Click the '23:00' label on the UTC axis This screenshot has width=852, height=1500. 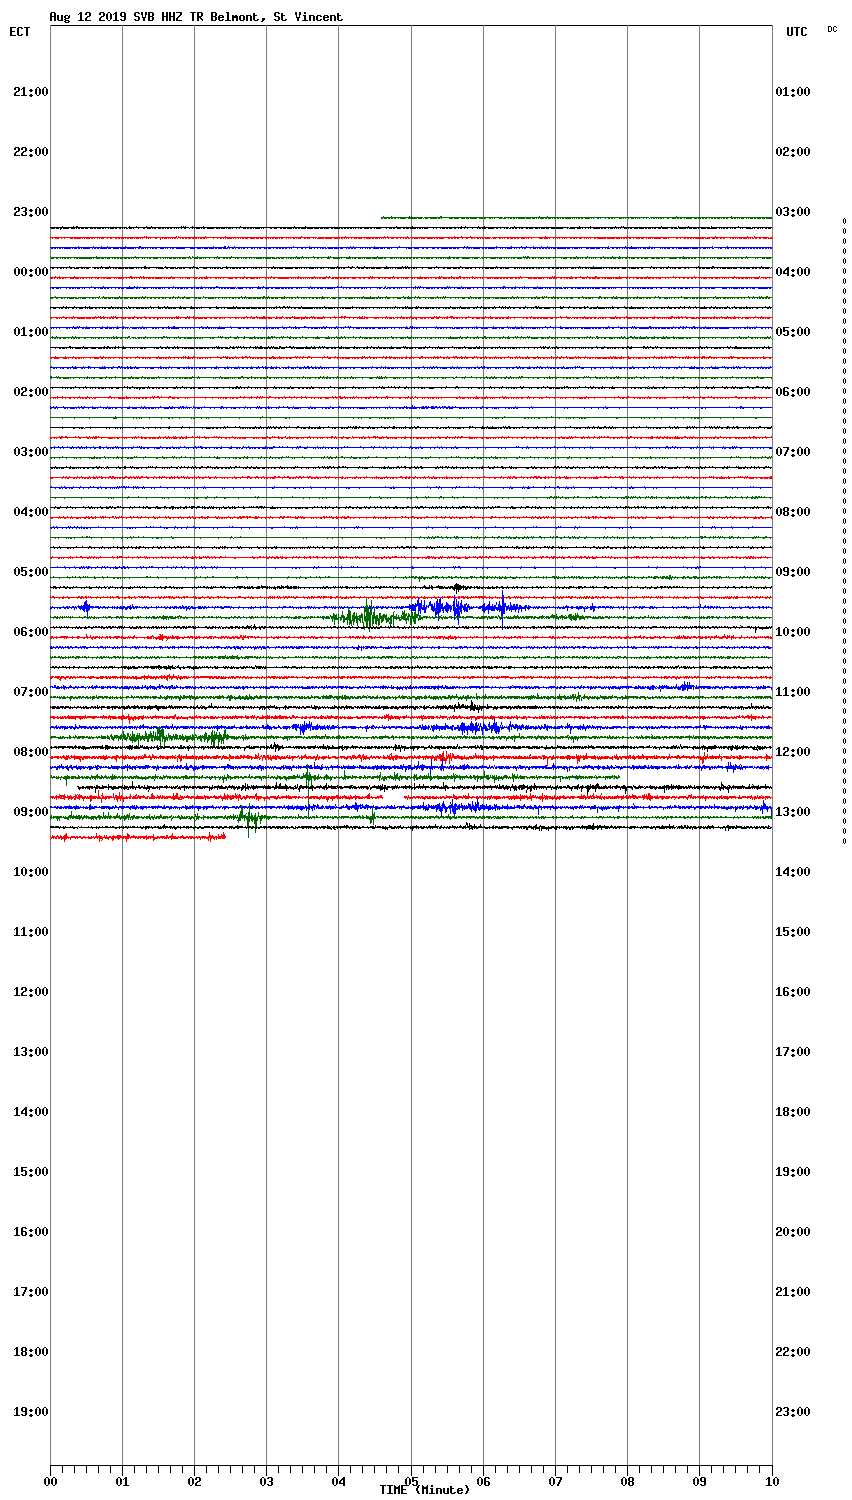[793, 1412]
